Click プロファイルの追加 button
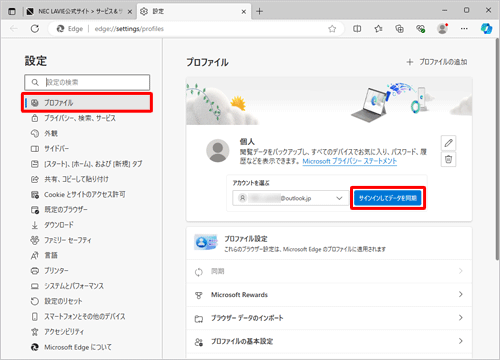Viewport: 500px width, 360px height. (x=437, y=62)
